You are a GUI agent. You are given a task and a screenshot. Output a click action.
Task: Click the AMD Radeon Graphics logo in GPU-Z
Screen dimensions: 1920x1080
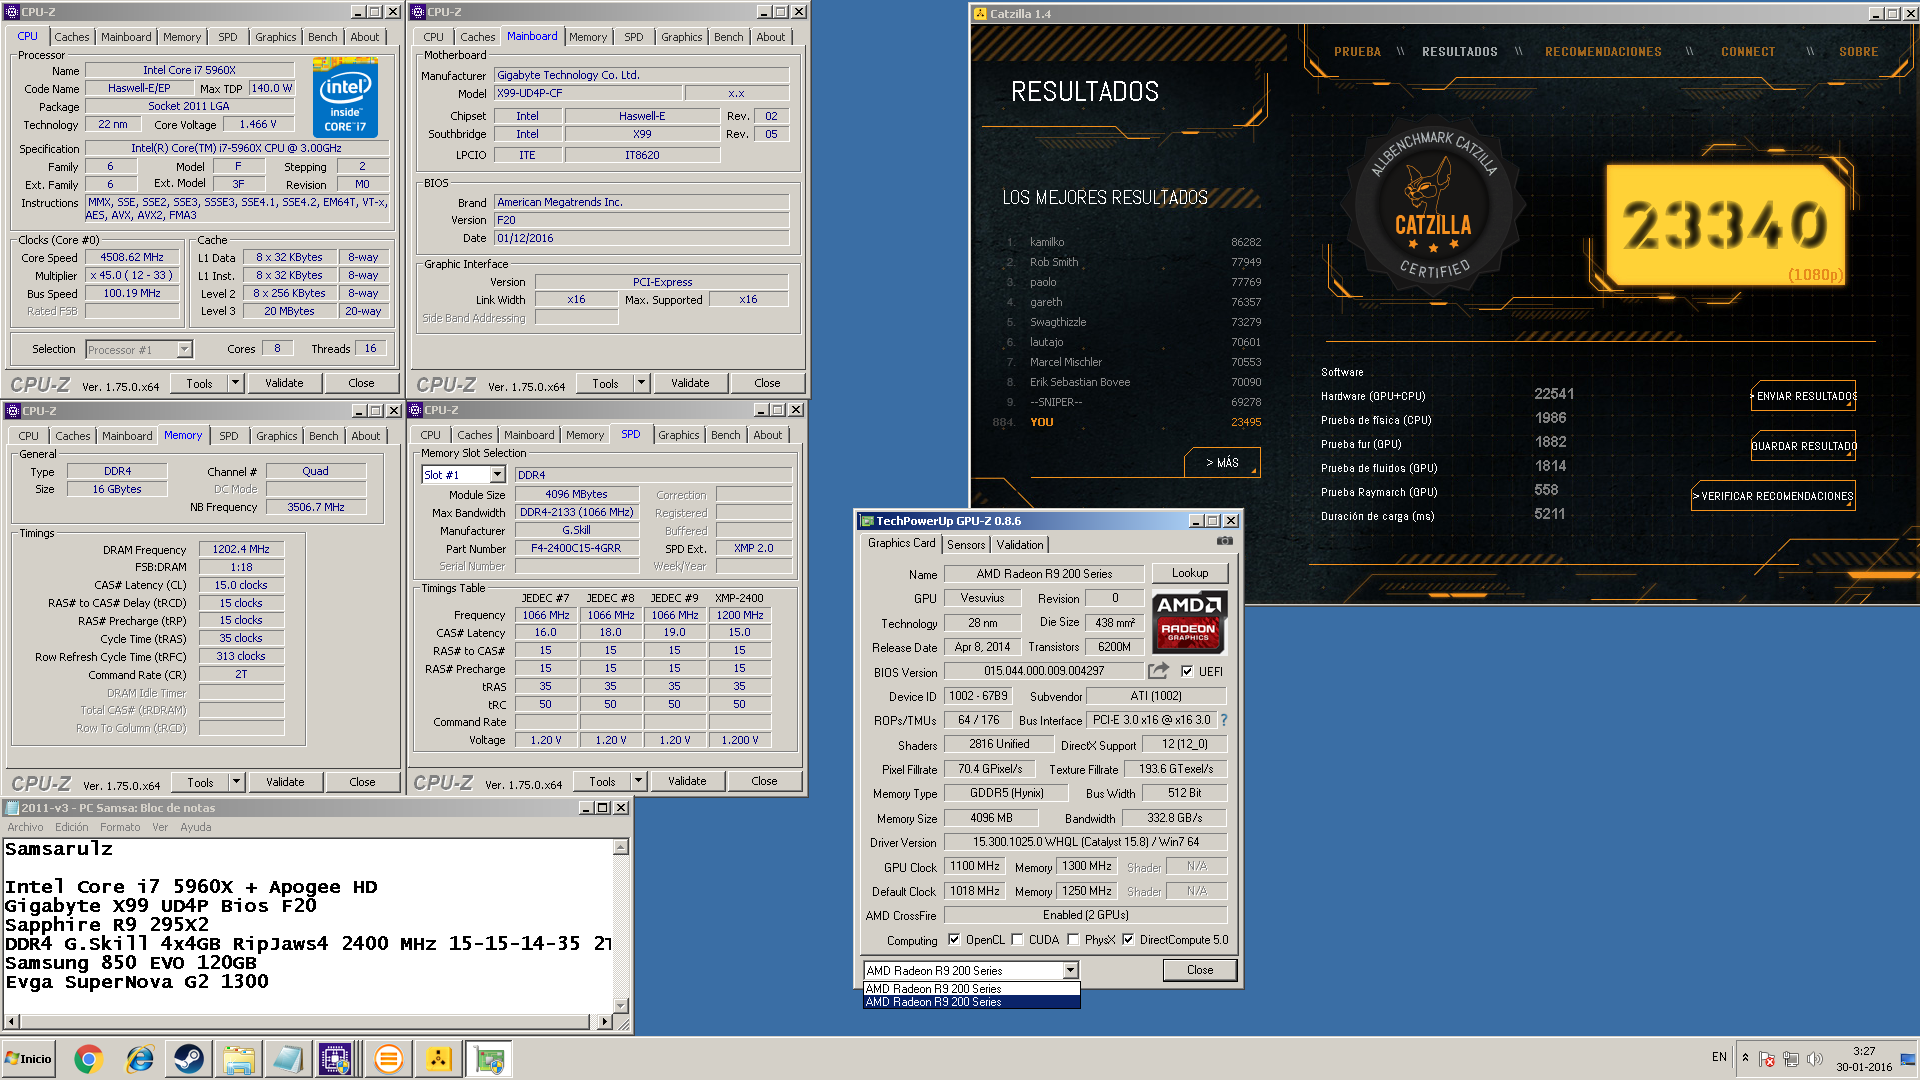click(1189, 622)
